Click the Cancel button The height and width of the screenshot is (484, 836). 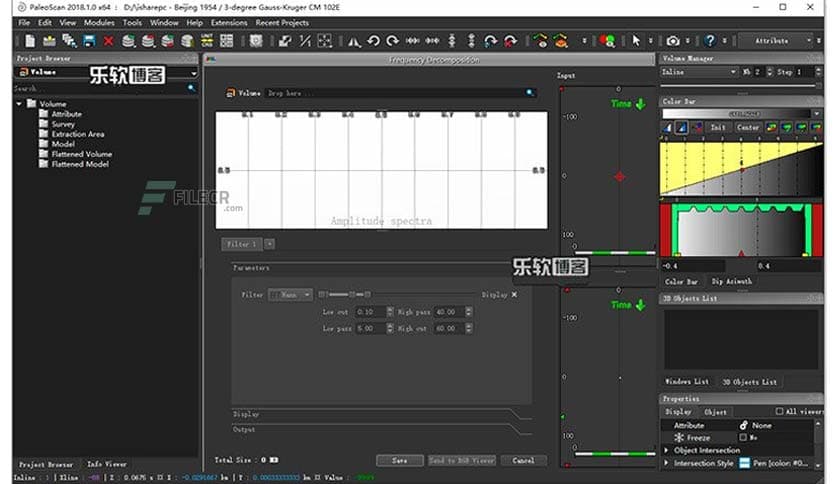[x=523, y=460]
